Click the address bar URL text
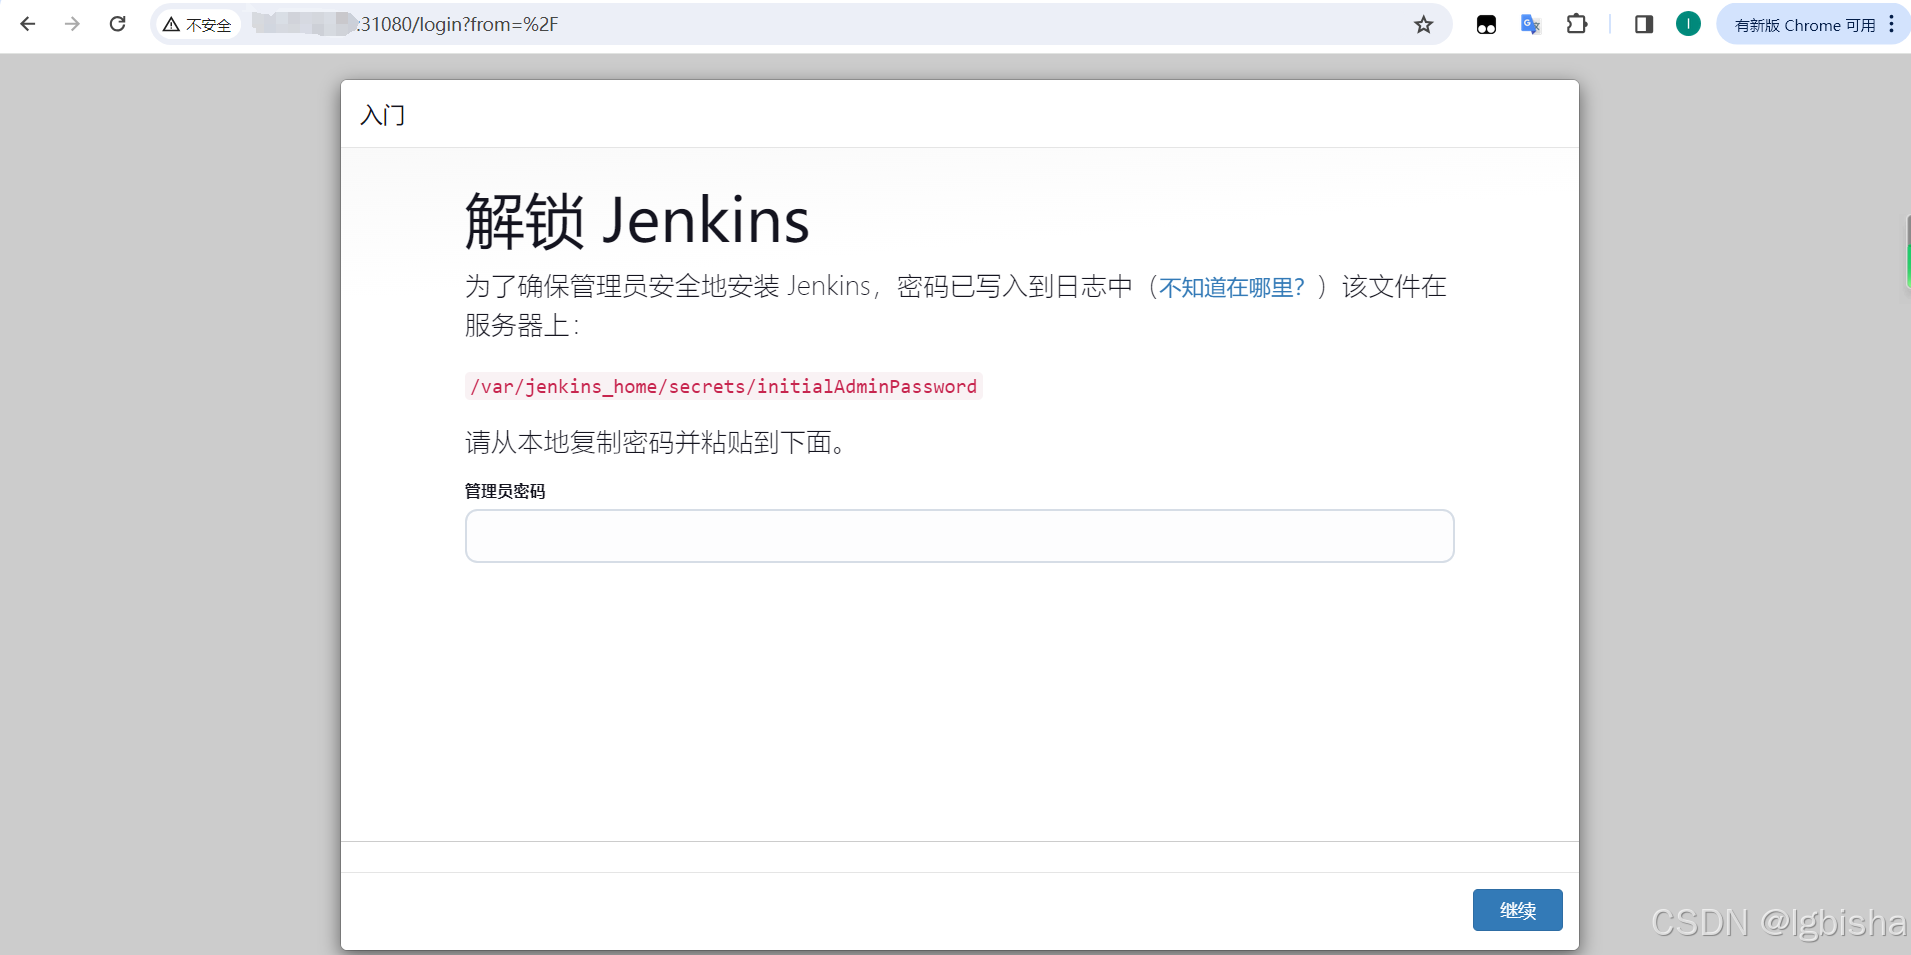 457,24
